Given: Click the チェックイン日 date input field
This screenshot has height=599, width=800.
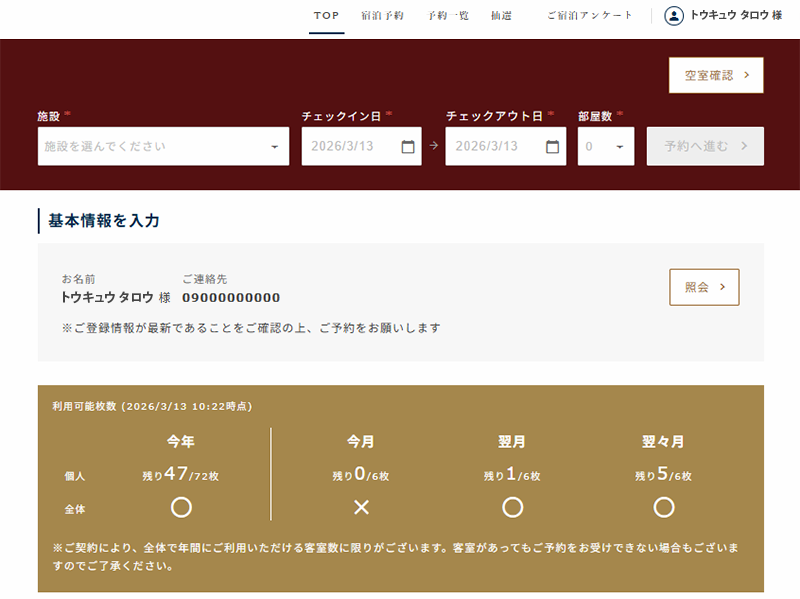Looking at the screenshot, I should pyautogui.click(x=352, y=147).
